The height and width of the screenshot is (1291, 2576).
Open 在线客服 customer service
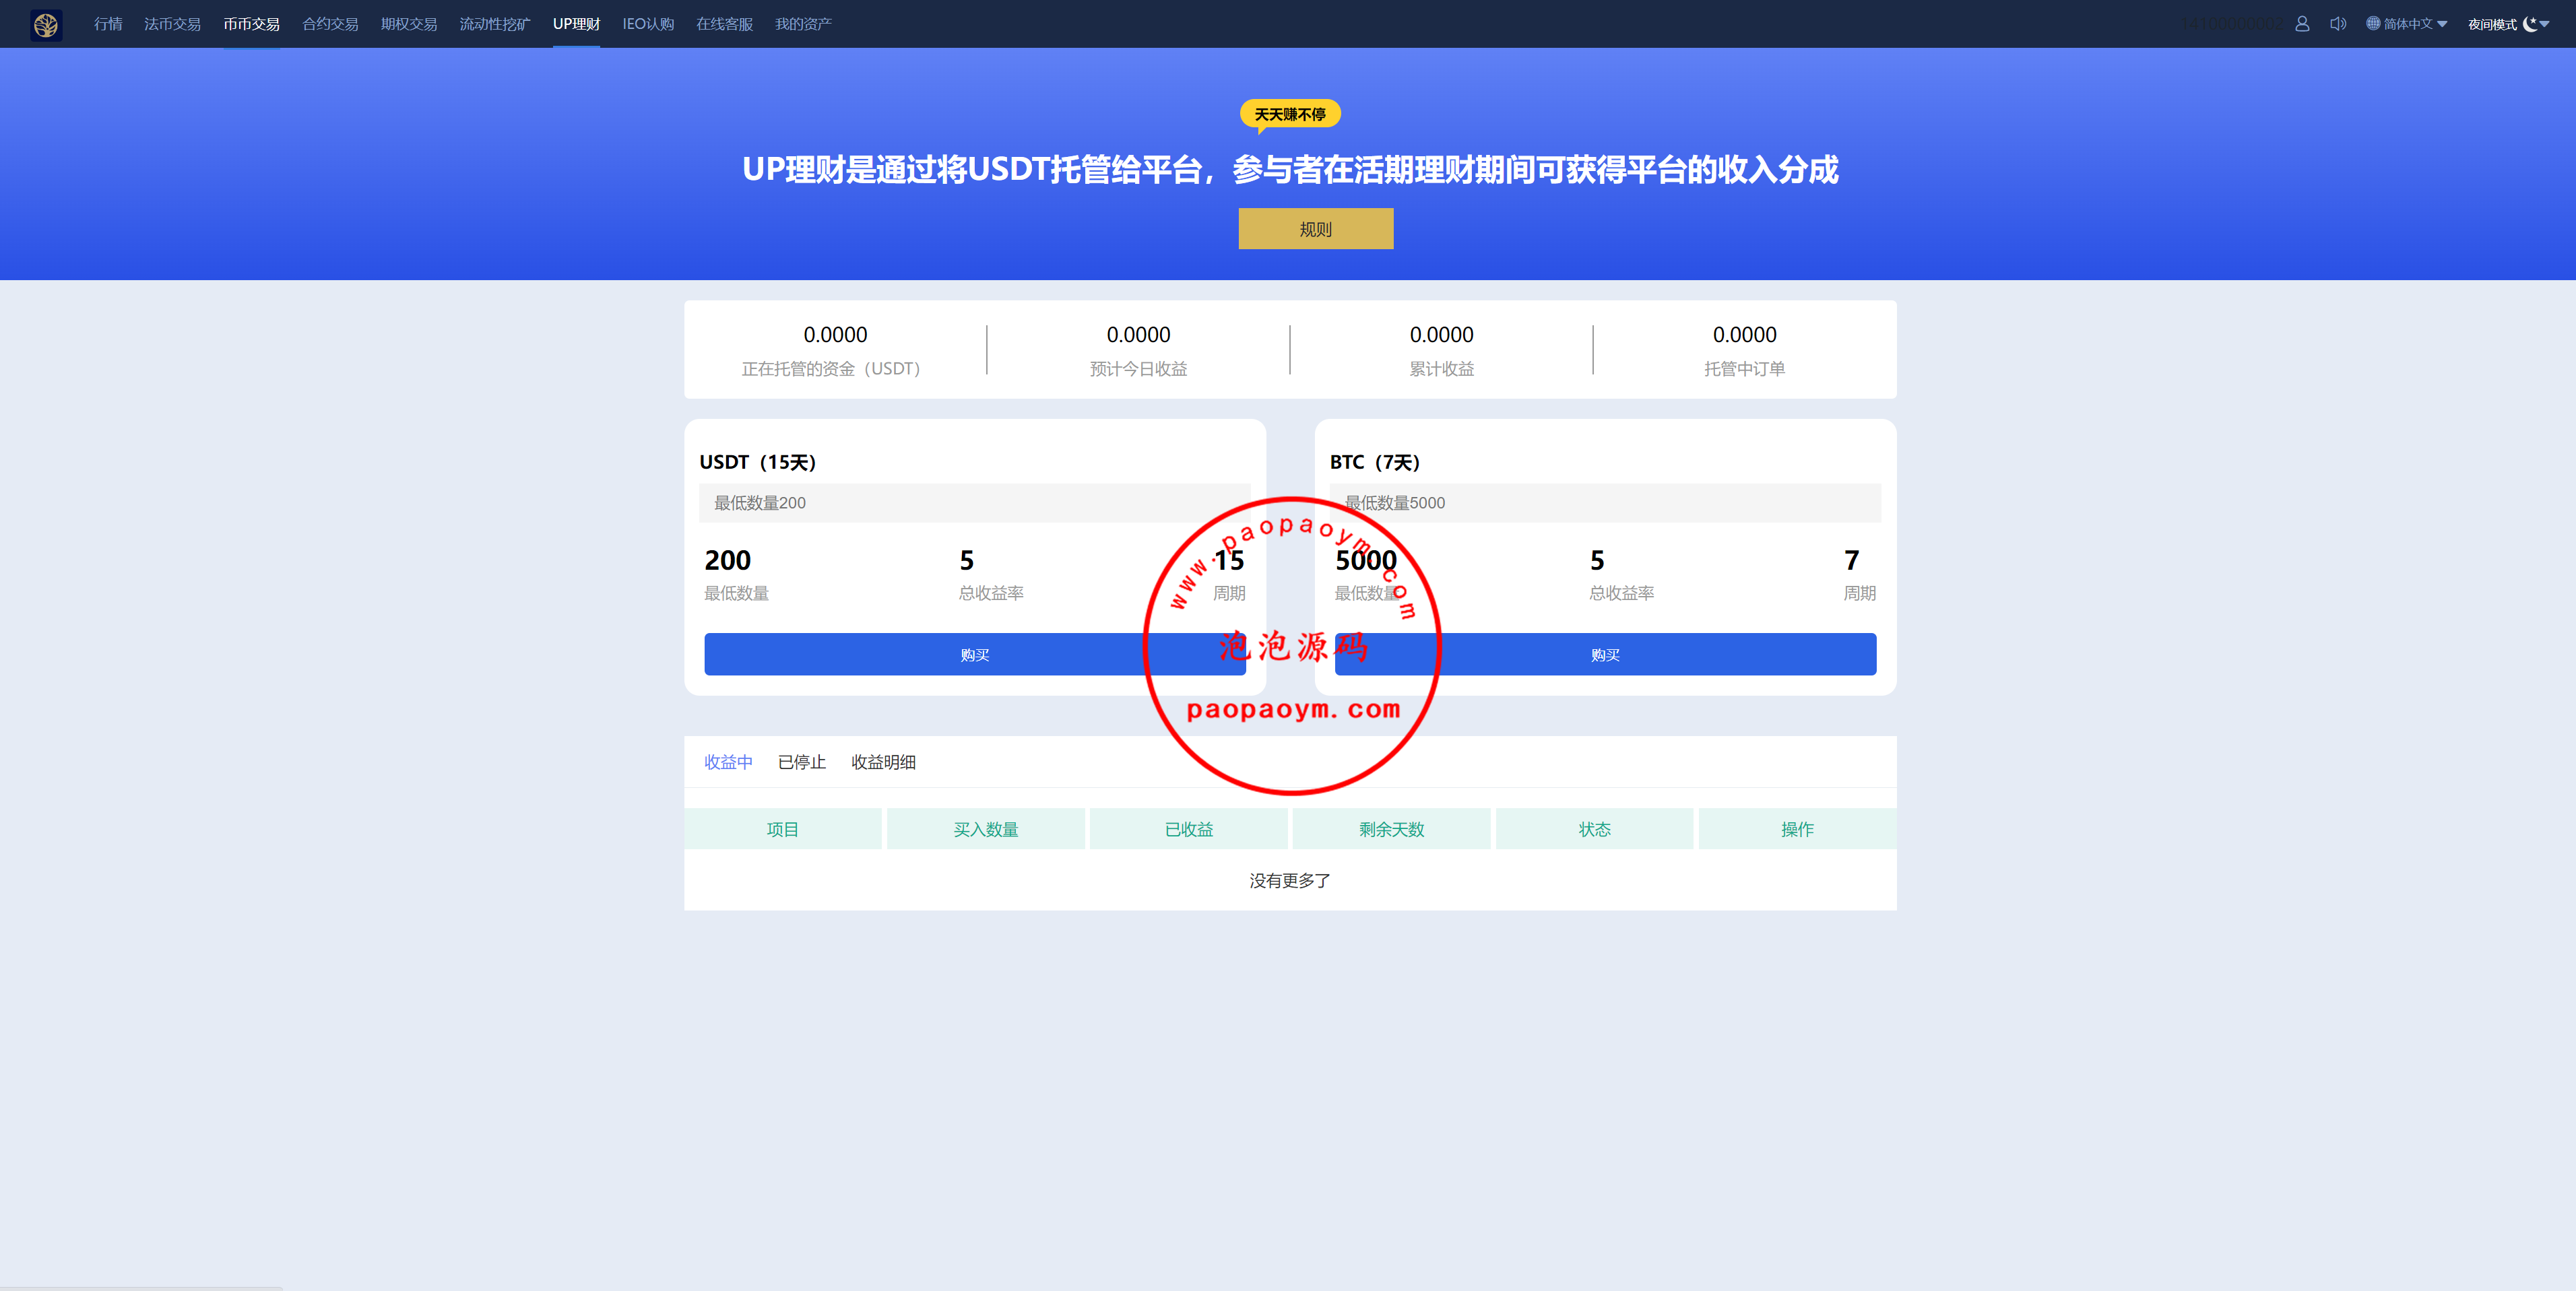(724, 24)
